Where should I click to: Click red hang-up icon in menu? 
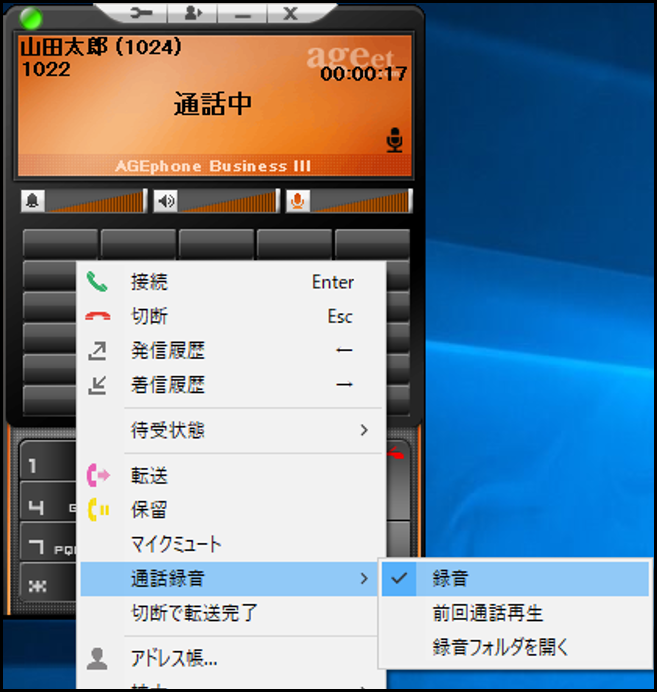pyautogui.click(x=98, y=316)
